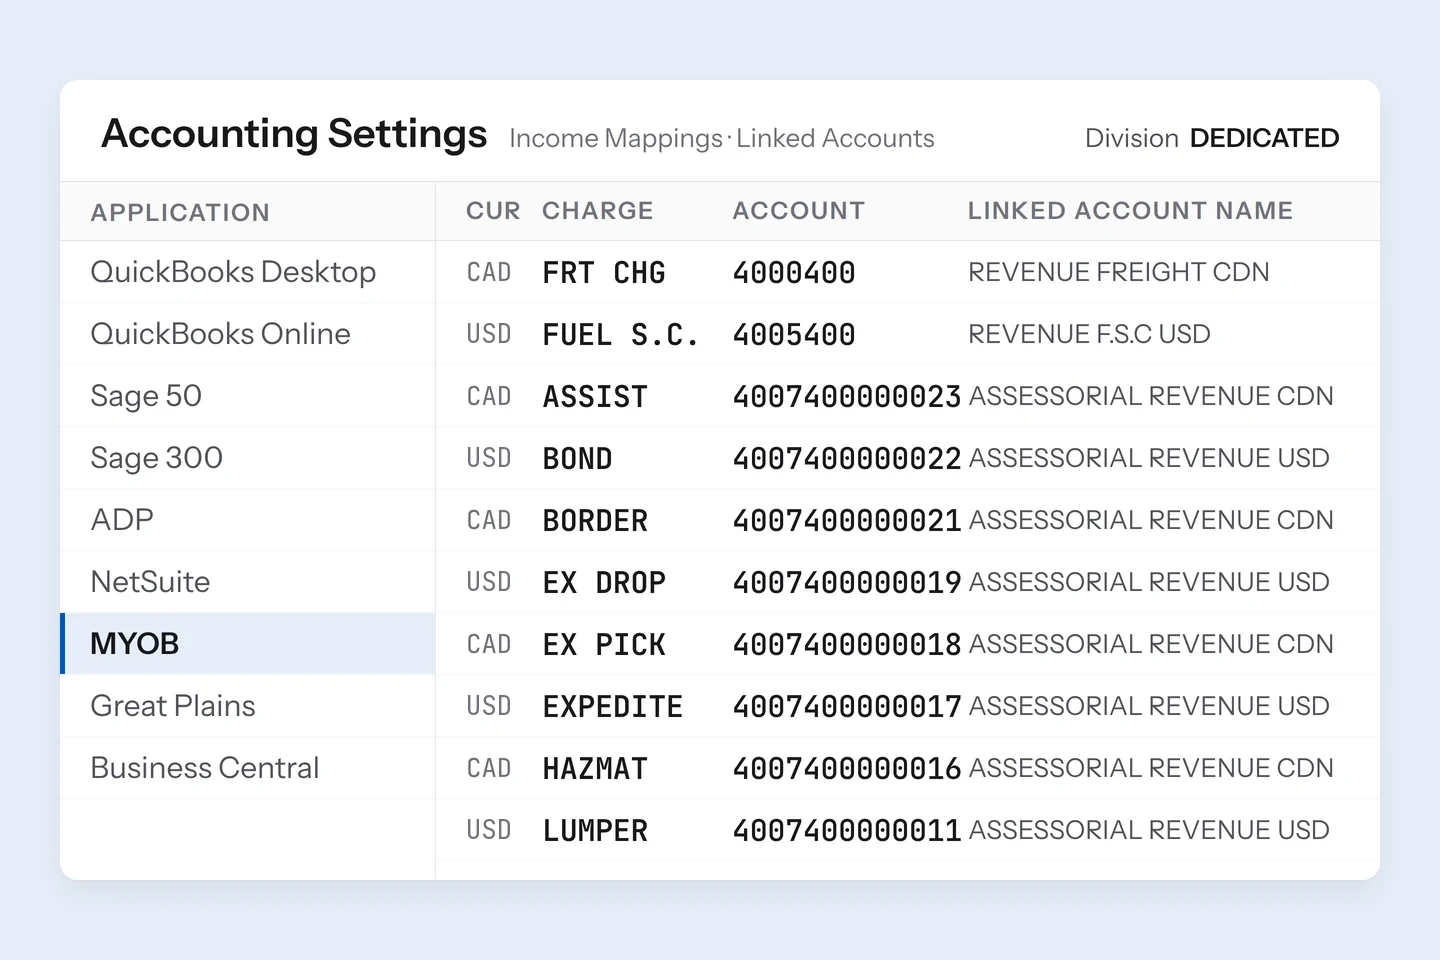Viewport: 1440px width, 960px height.
Task: Click account number 4007400000018
Action: coord(847,644)
